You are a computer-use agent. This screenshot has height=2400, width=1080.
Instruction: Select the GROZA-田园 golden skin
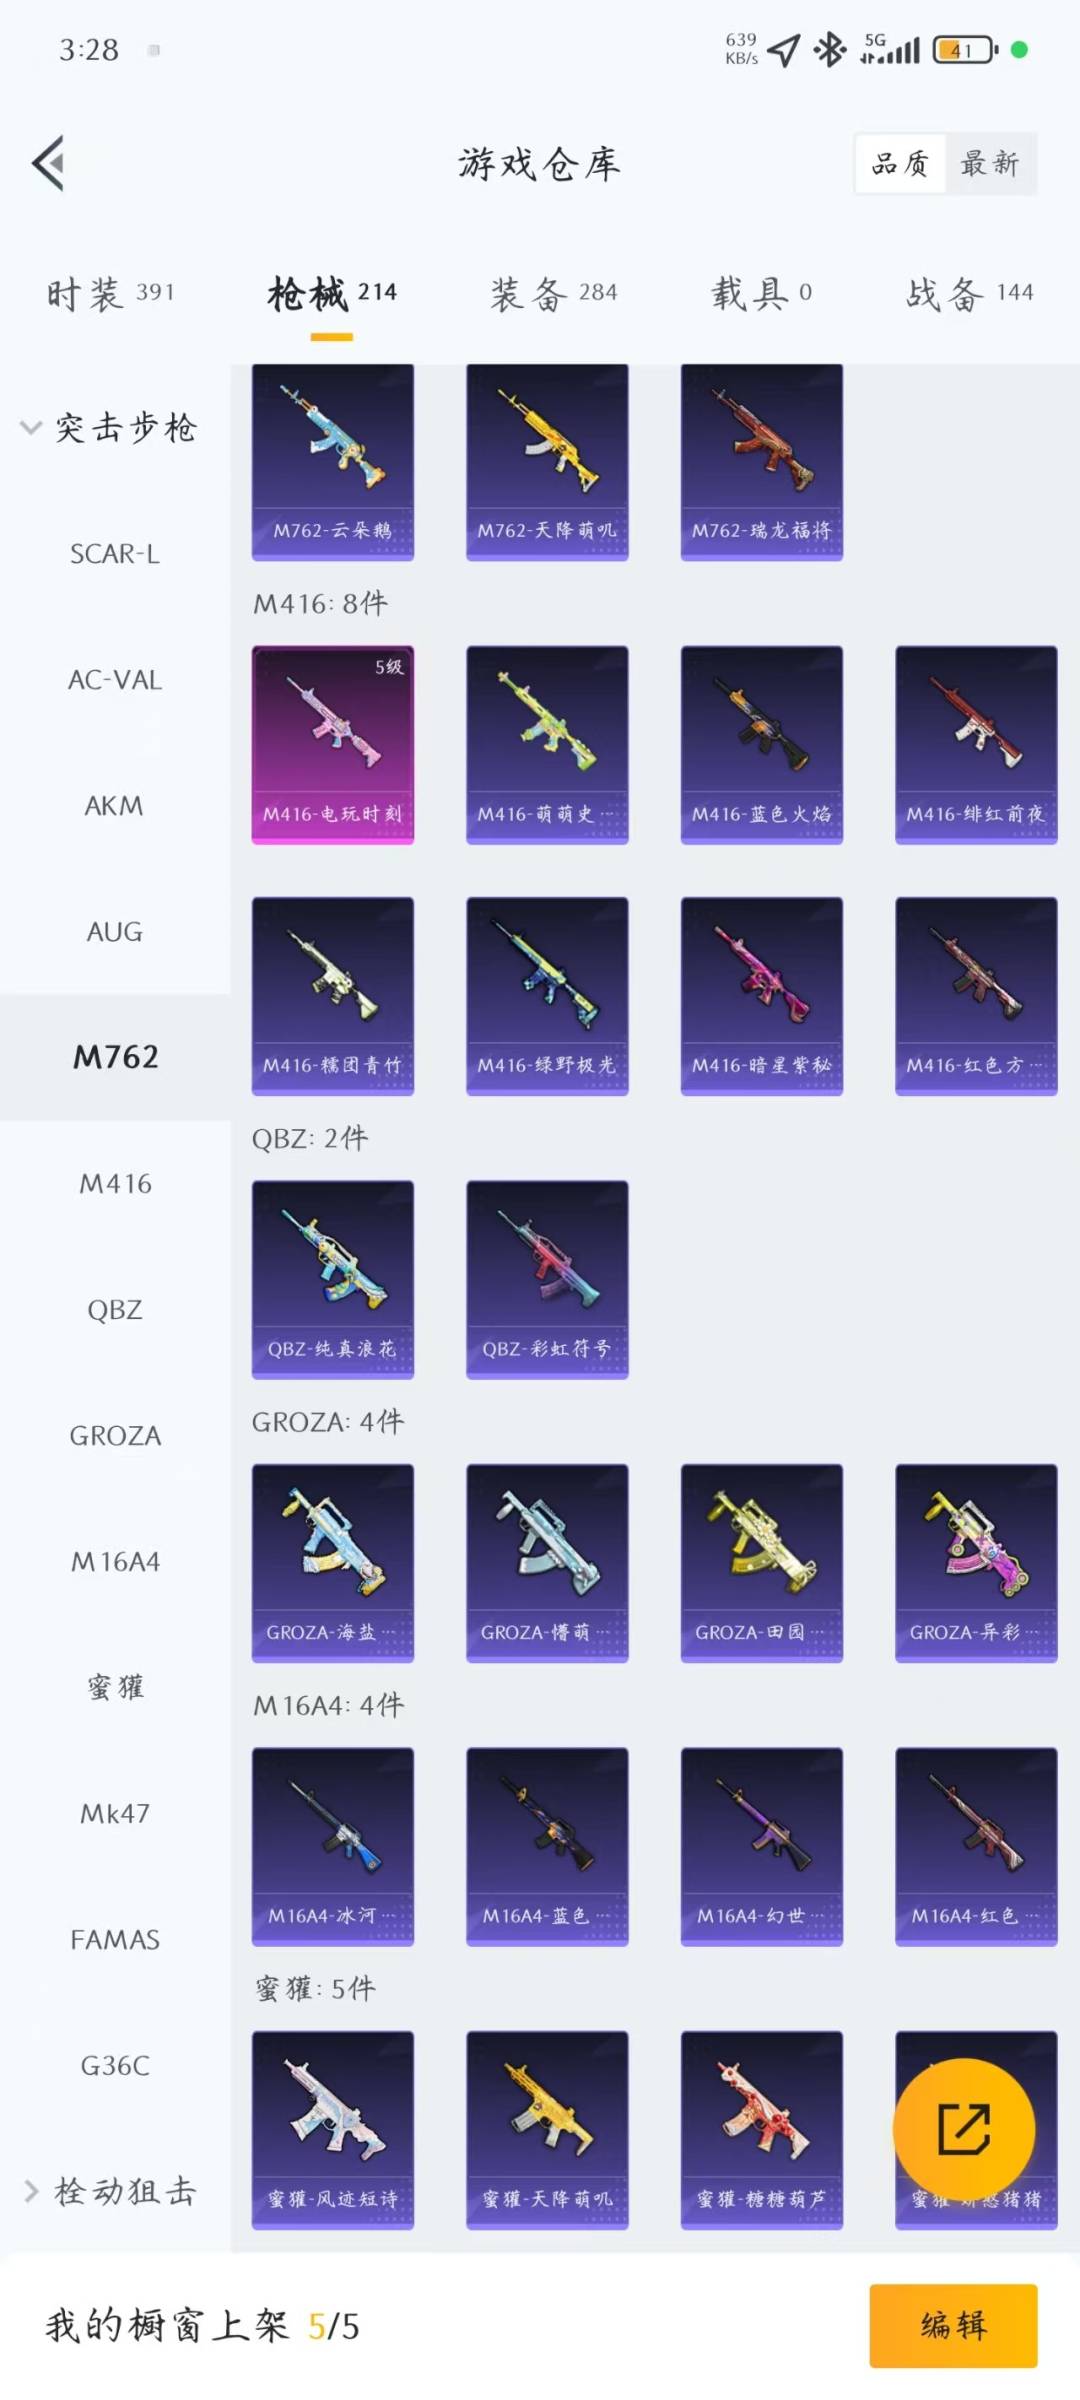[762, 1563]
